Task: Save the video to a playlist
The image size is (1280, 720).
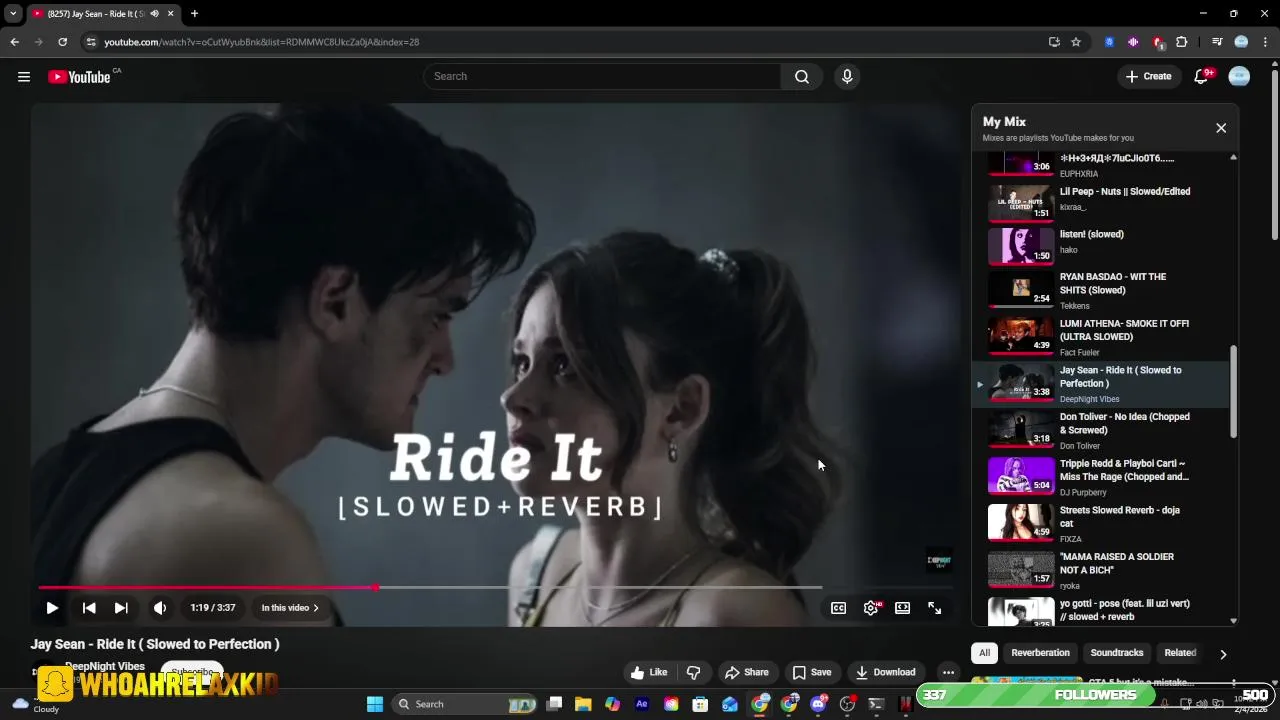Action: [x=812, y=672]
